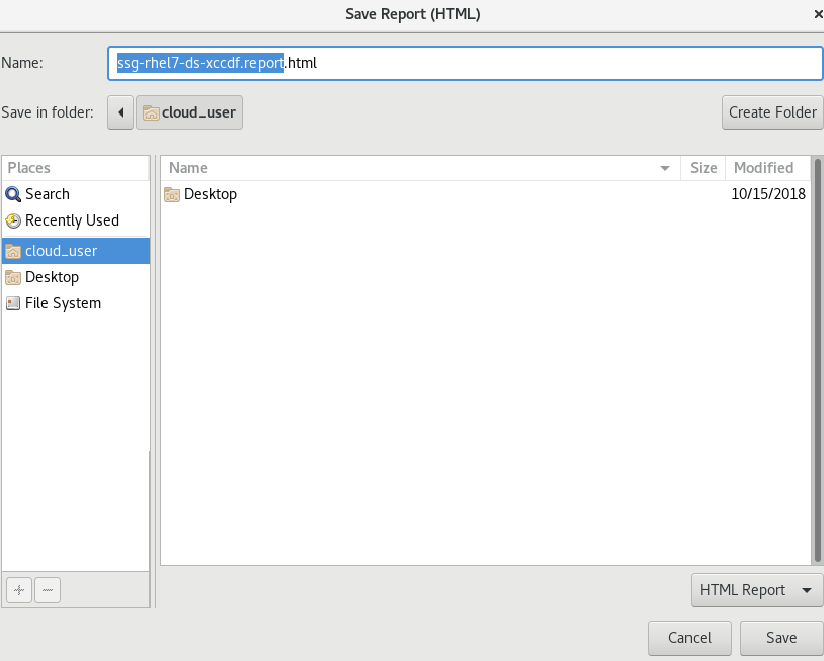Click the Search magnifier icon in Places

coord(13,194)
